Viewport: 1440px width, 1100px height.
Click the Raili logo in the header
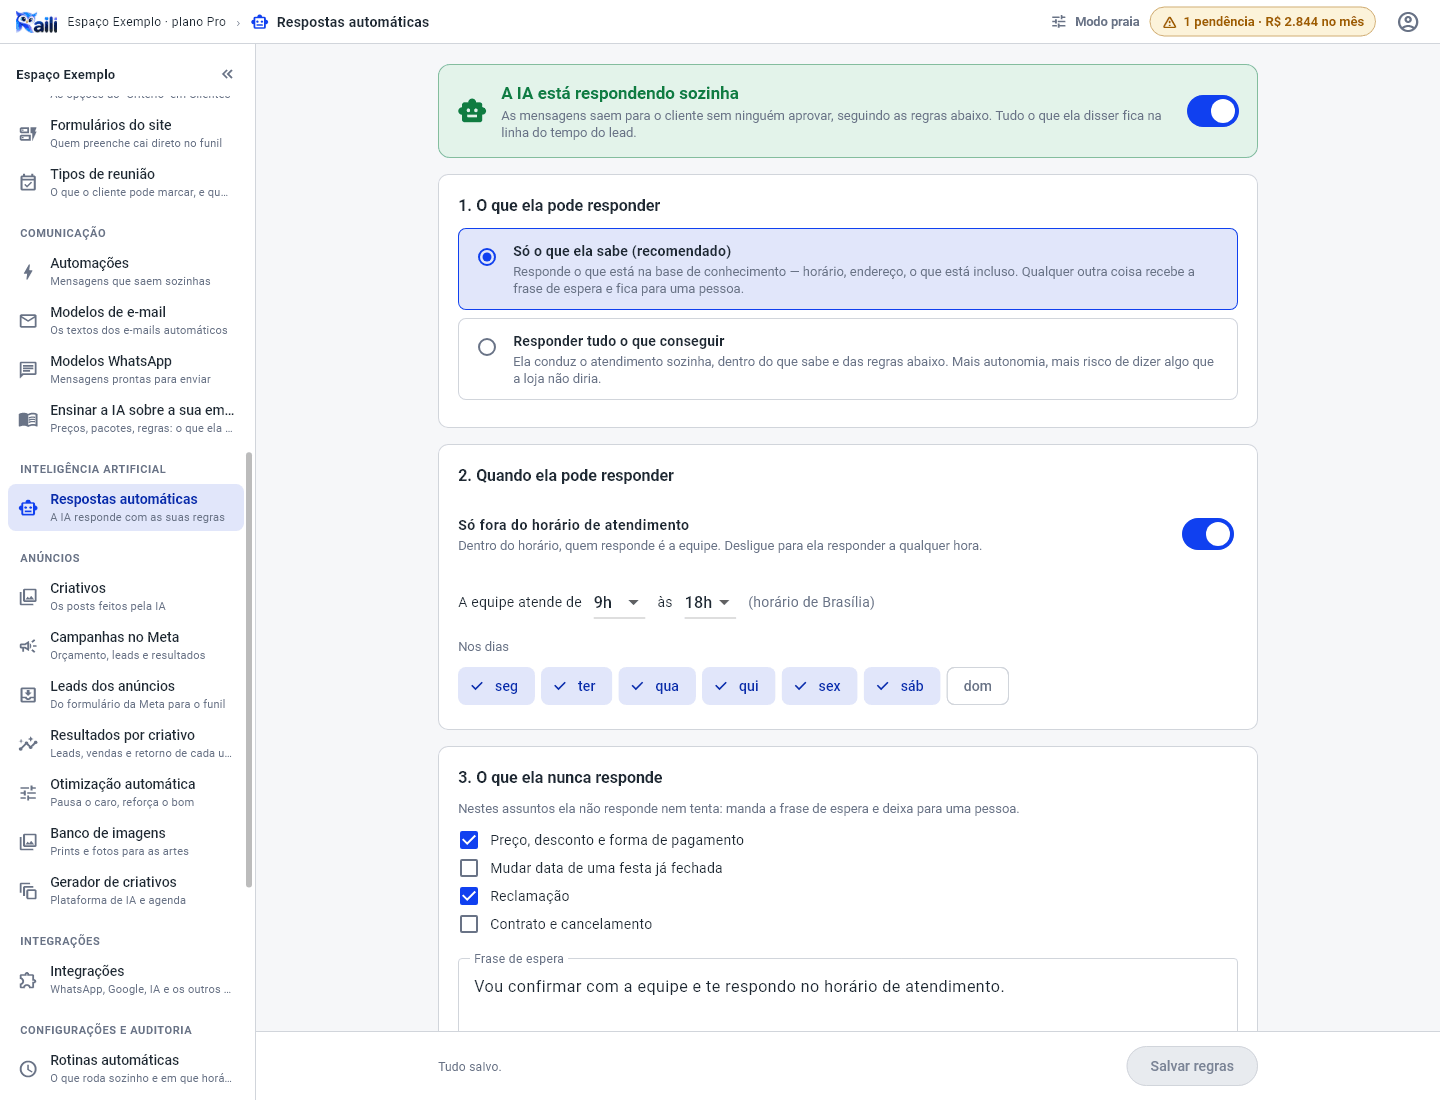tap(37, 22)
